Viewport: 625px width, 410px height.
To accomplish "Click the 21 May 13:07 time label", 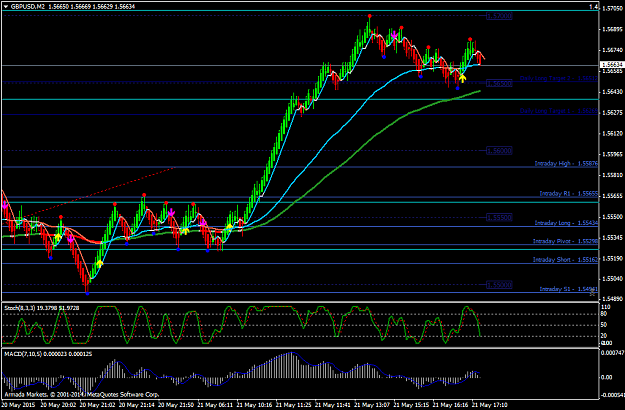I will [373, 405].
